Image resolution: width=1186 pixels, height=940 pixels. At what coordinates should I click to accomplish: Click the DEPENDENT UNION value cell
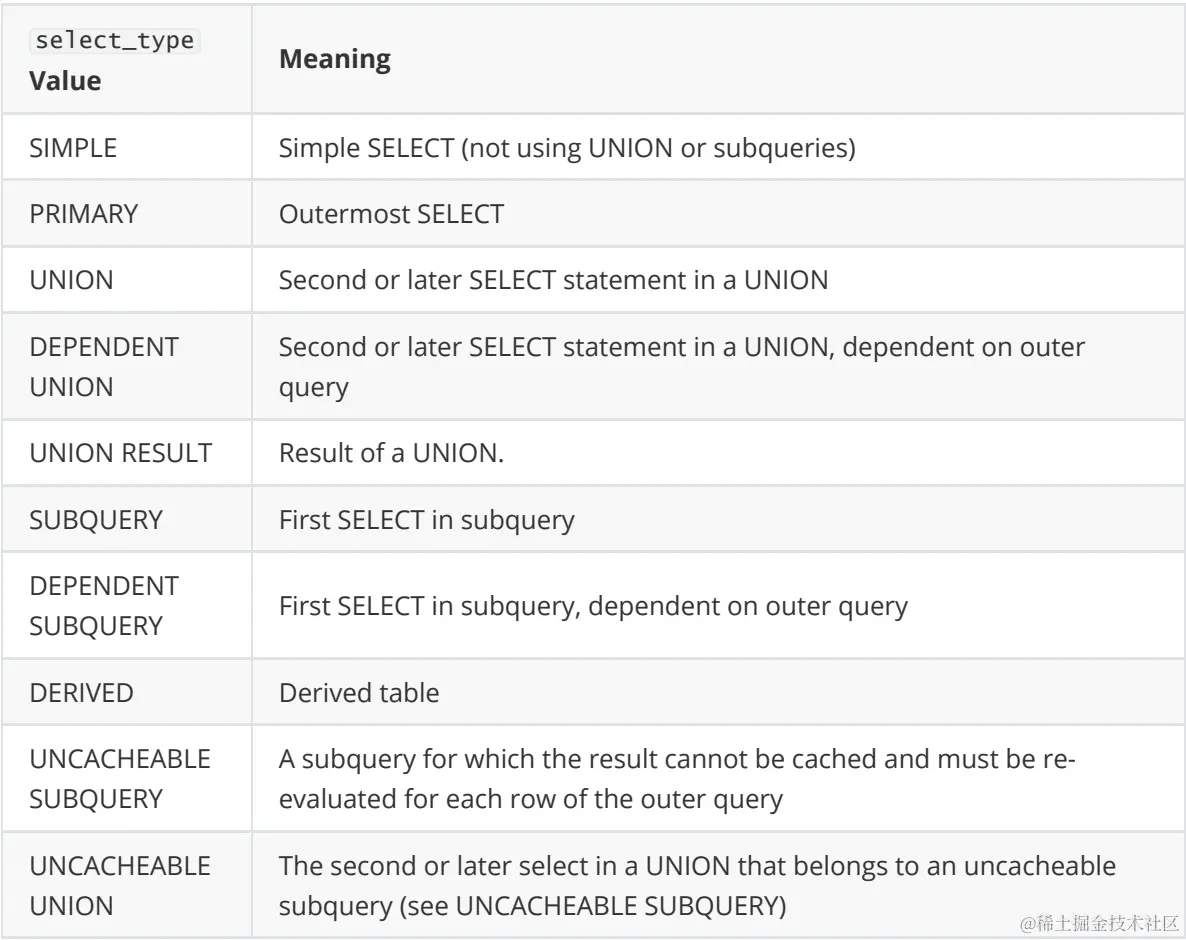(126, 367)
